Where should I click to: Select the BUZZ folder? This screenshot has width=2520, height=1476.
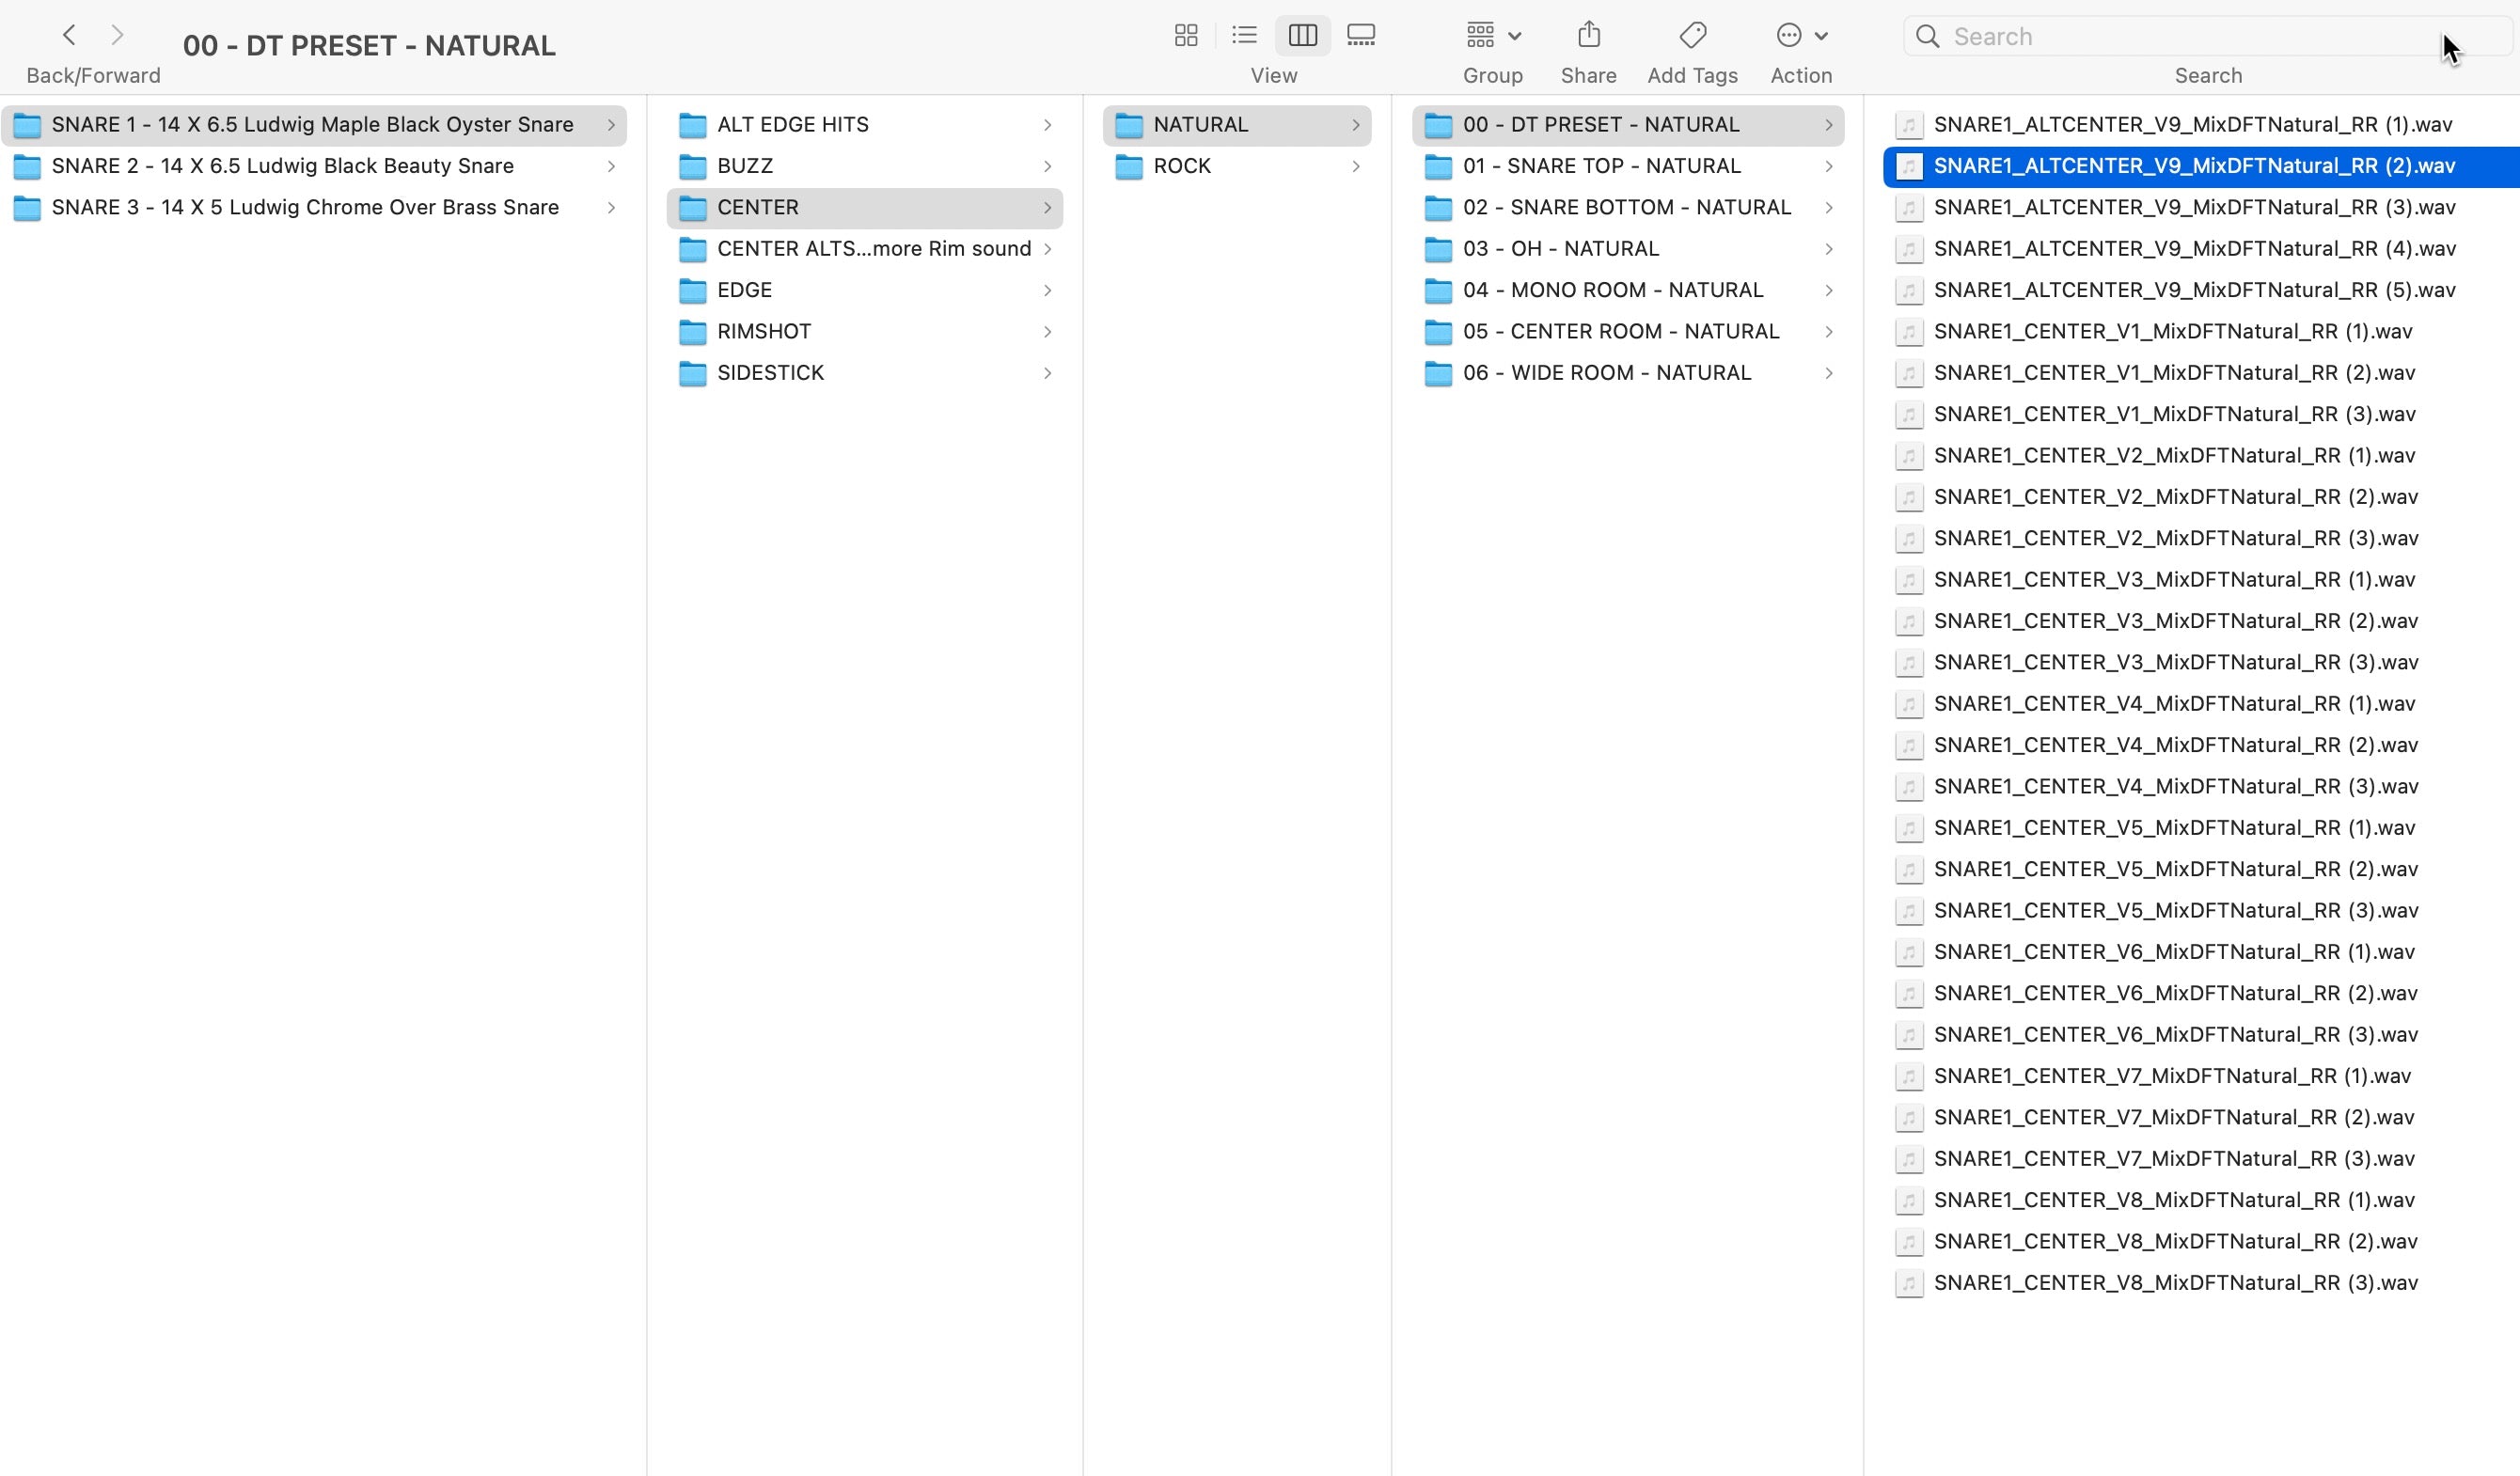click(744, 166)
